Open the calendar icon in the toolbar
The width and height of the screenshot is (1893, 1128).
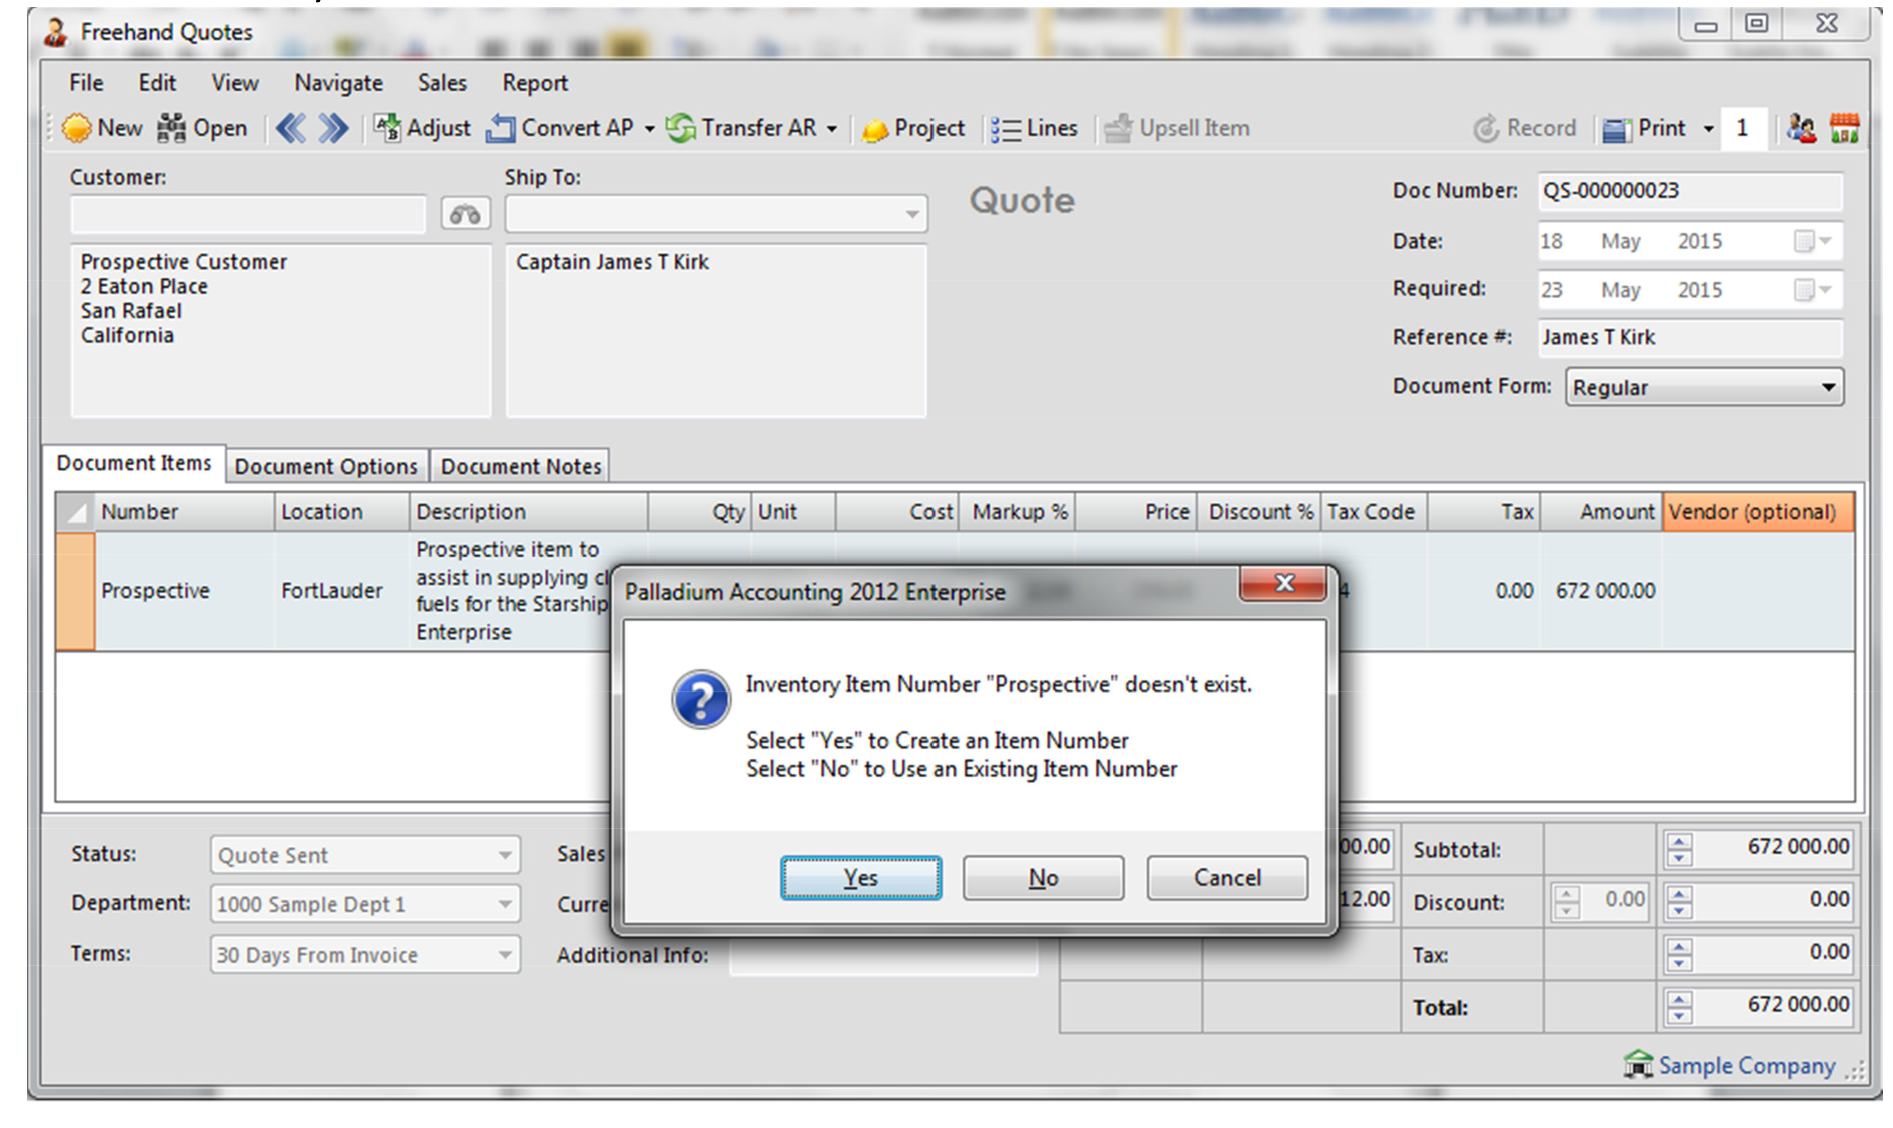(1844, 128)
